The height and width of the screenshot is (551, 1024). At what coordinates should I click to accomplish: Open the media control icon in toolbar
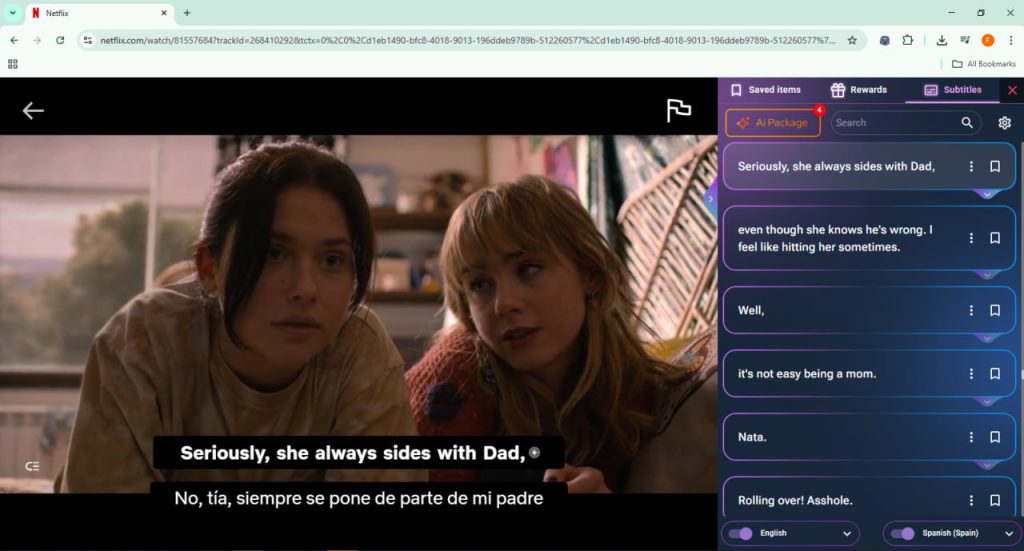click(x=965, y=40)
